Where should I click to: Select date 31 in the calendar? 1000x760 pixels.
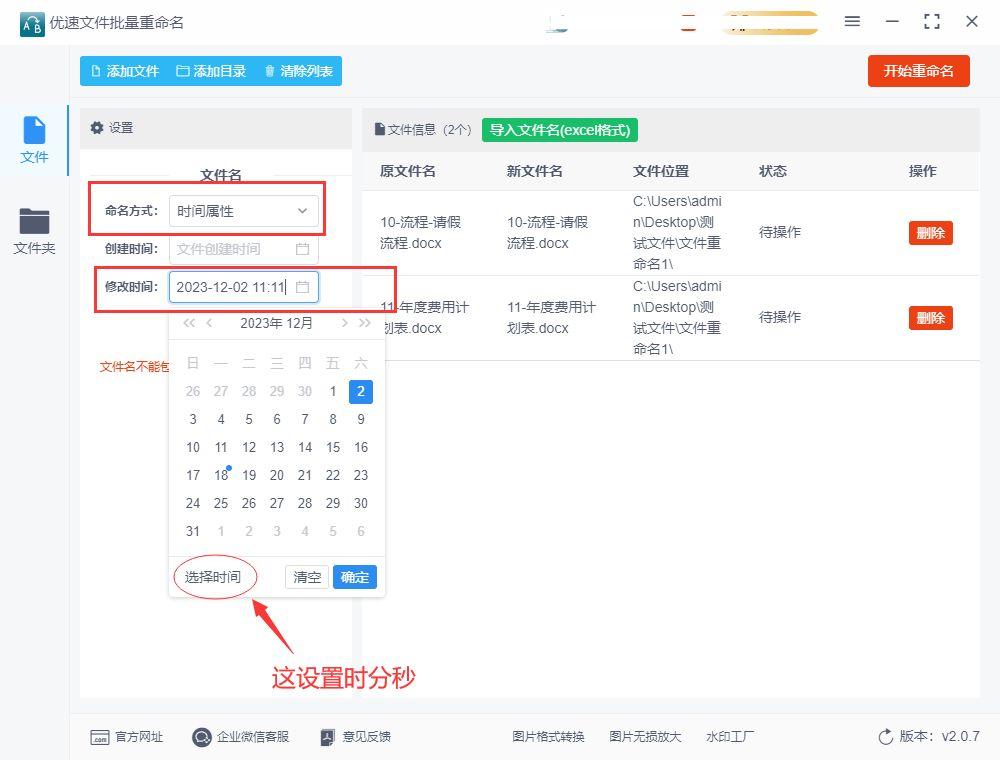193,531
